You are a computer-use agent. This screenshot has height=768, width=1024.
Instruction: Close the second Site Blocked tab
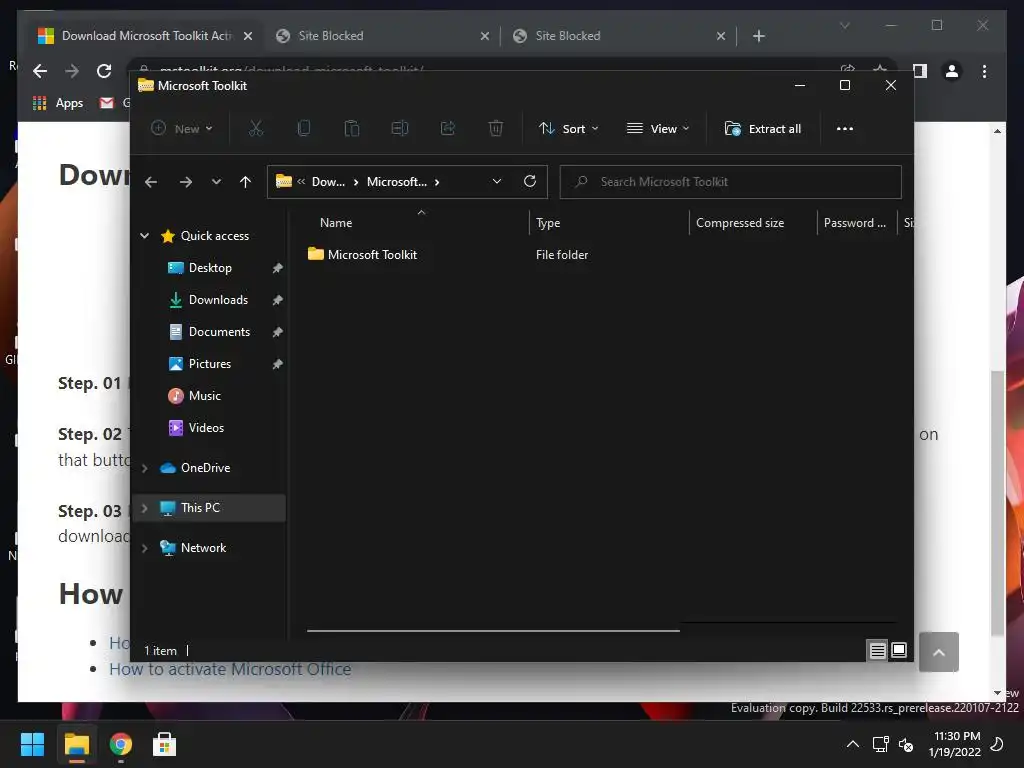tap(721, 36)
